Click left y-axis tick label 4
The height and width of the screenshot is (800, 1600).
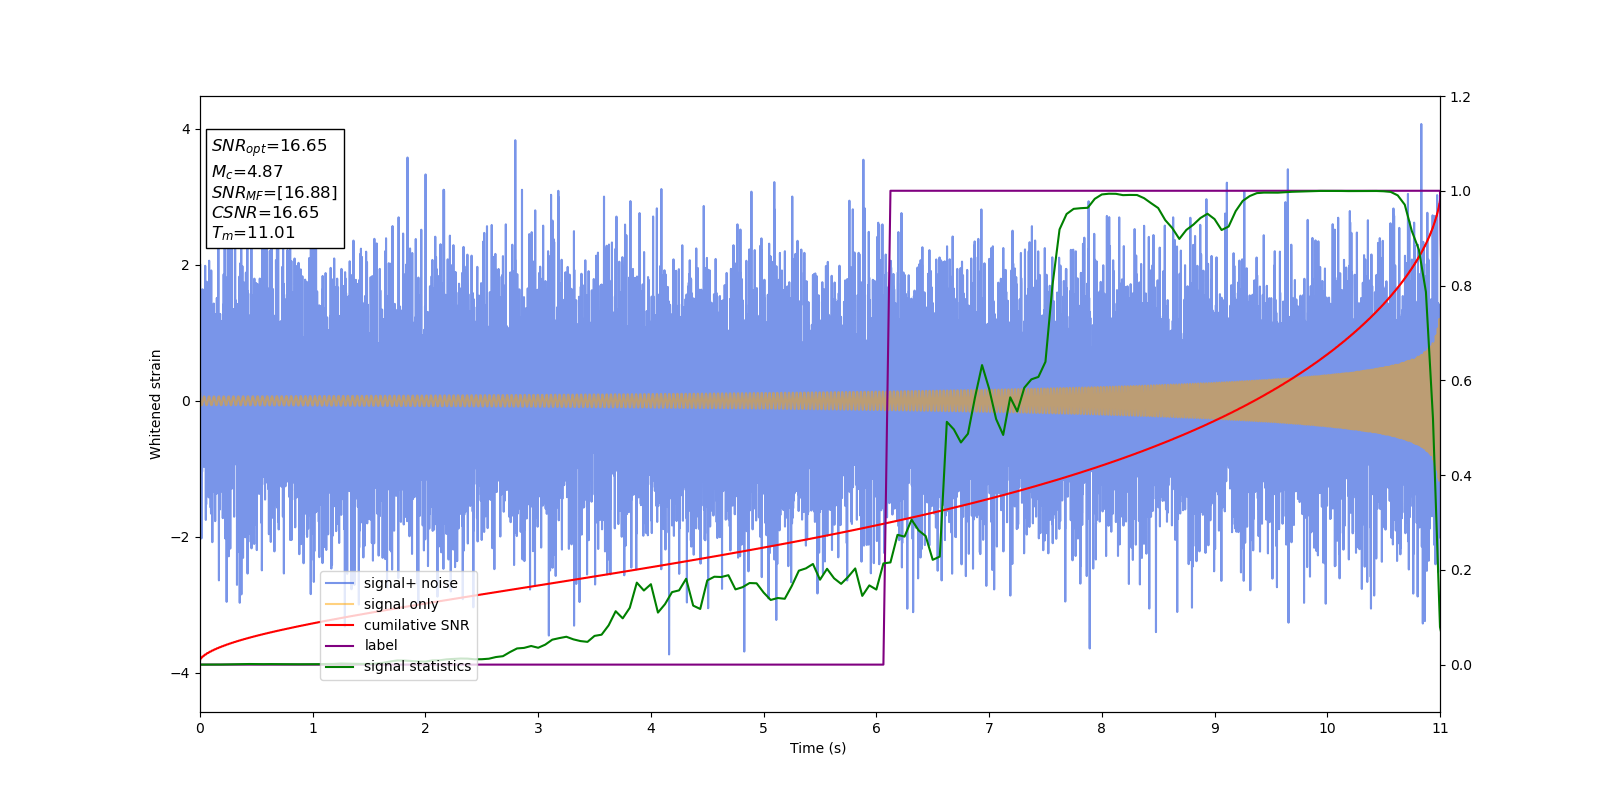[186, 129]
